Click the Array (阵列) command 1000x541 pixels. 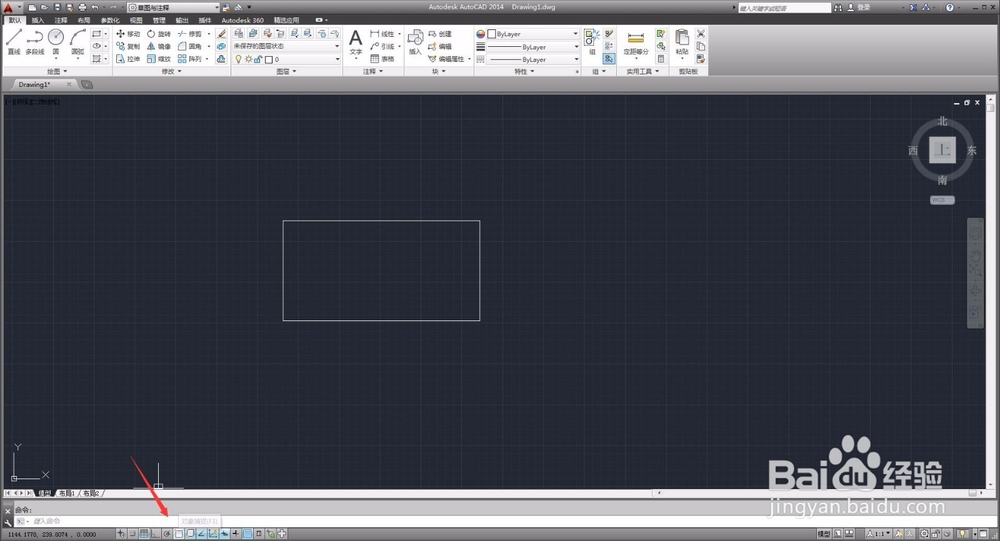(x=189, y=59)
